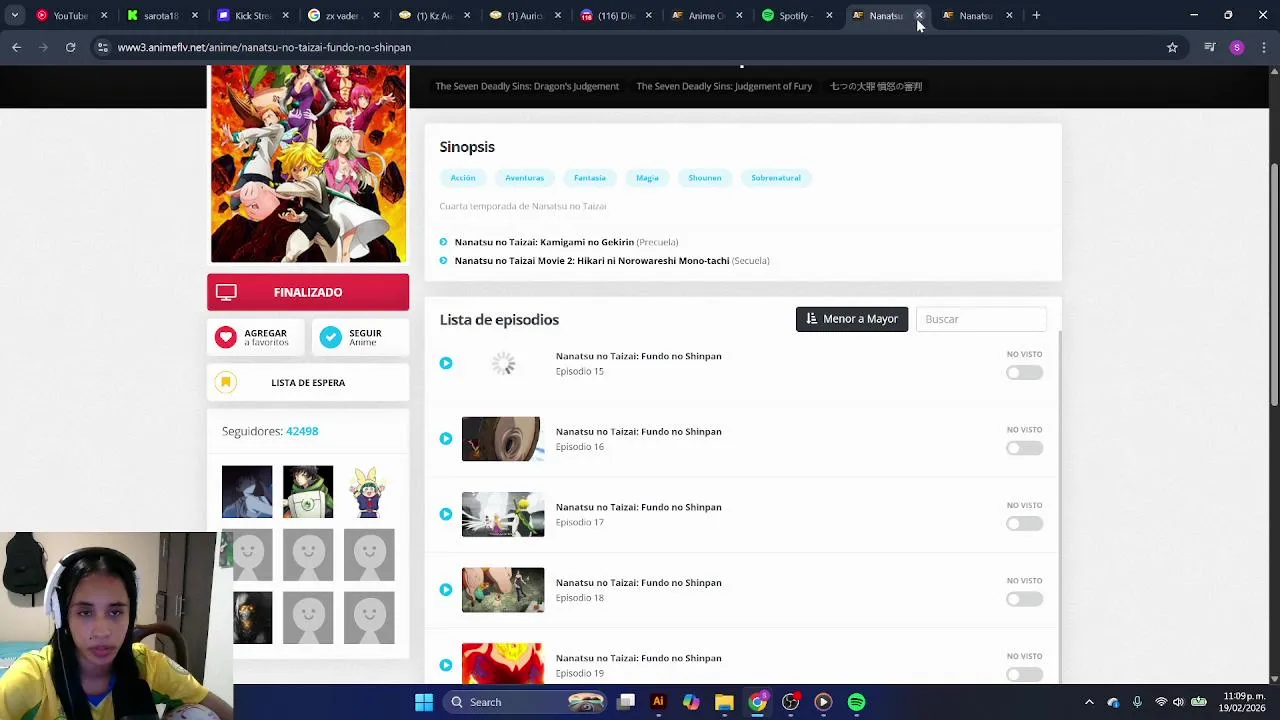1280x720 pixels.
Task: Open the Chrome profile avatar
Action: point(1237,47)
